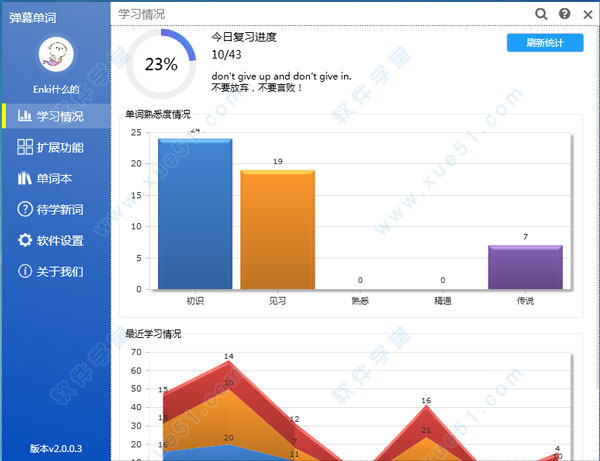600x461 pixels.
Task: Open the 待学新词 menu label
Action: pos(60,210)
